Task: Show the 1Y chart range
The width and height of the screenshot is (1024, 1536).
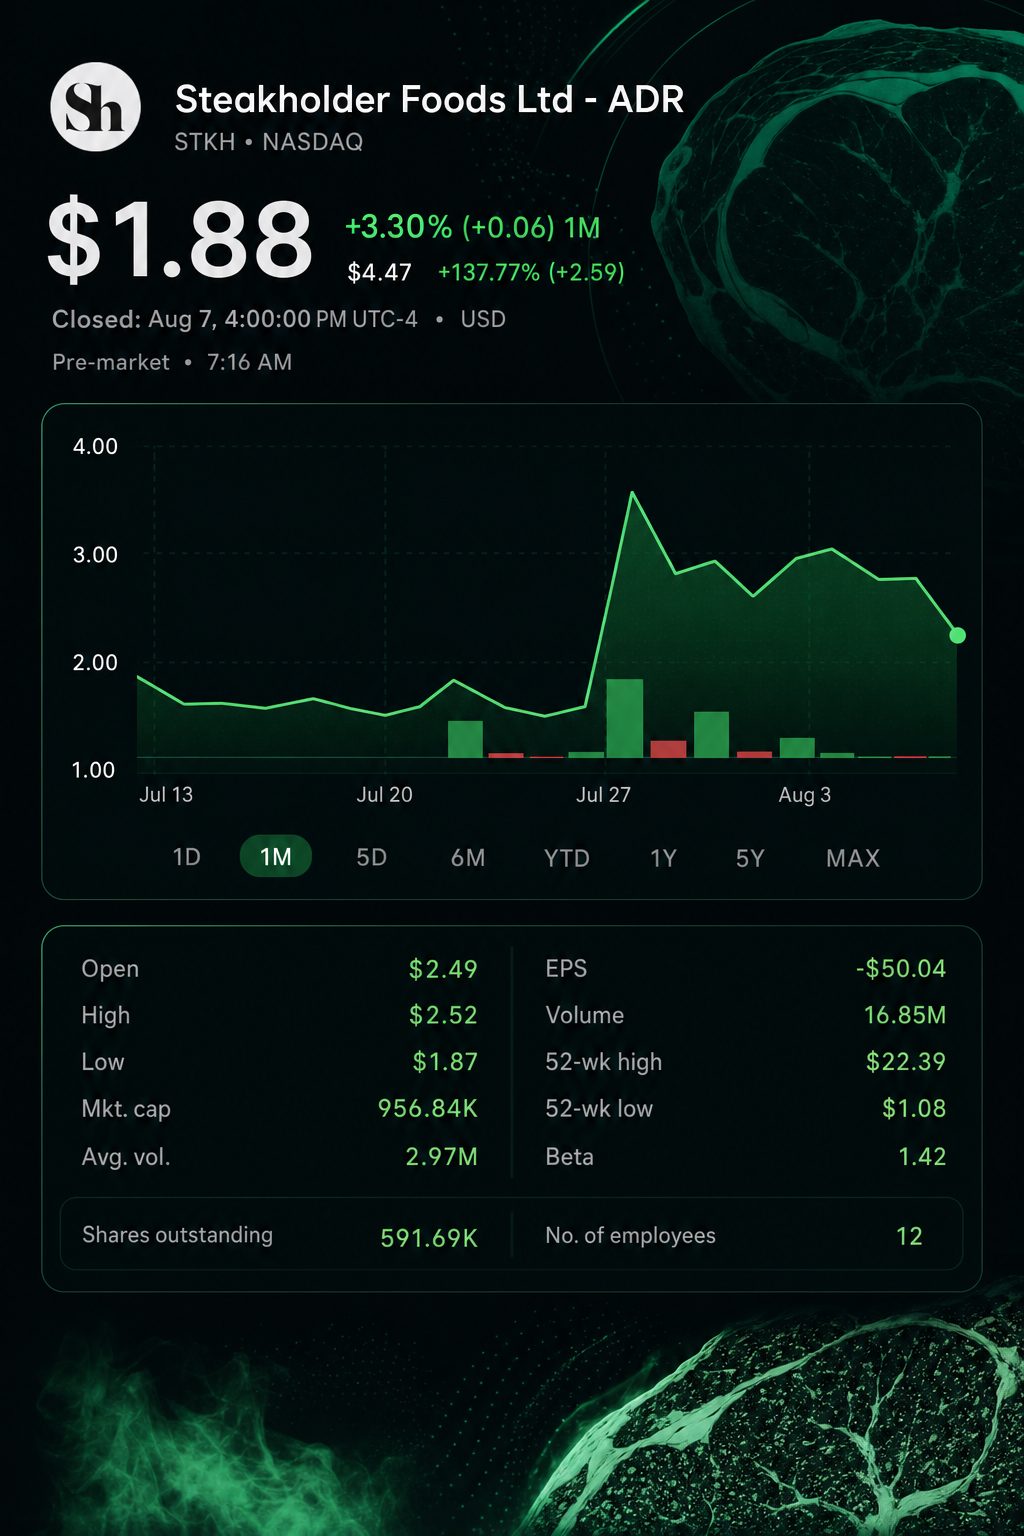Action: pyautogui.click(x=663, y=857)
